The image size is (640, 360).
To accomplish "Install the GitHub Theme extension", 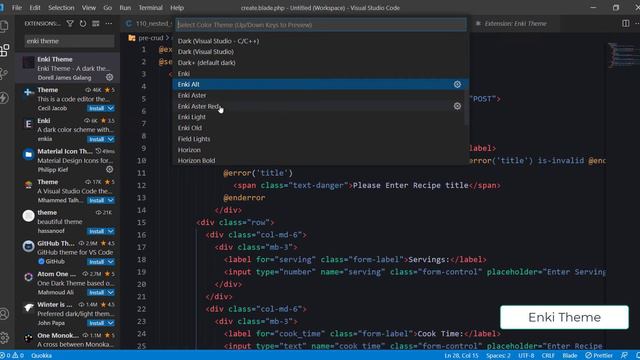I will tap(97, 262).
